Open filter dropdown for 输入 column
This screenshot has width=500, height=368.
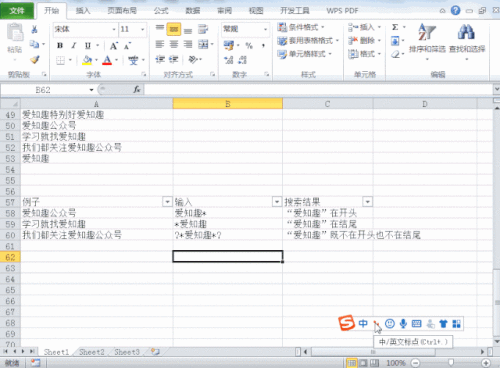coord(277,202)
